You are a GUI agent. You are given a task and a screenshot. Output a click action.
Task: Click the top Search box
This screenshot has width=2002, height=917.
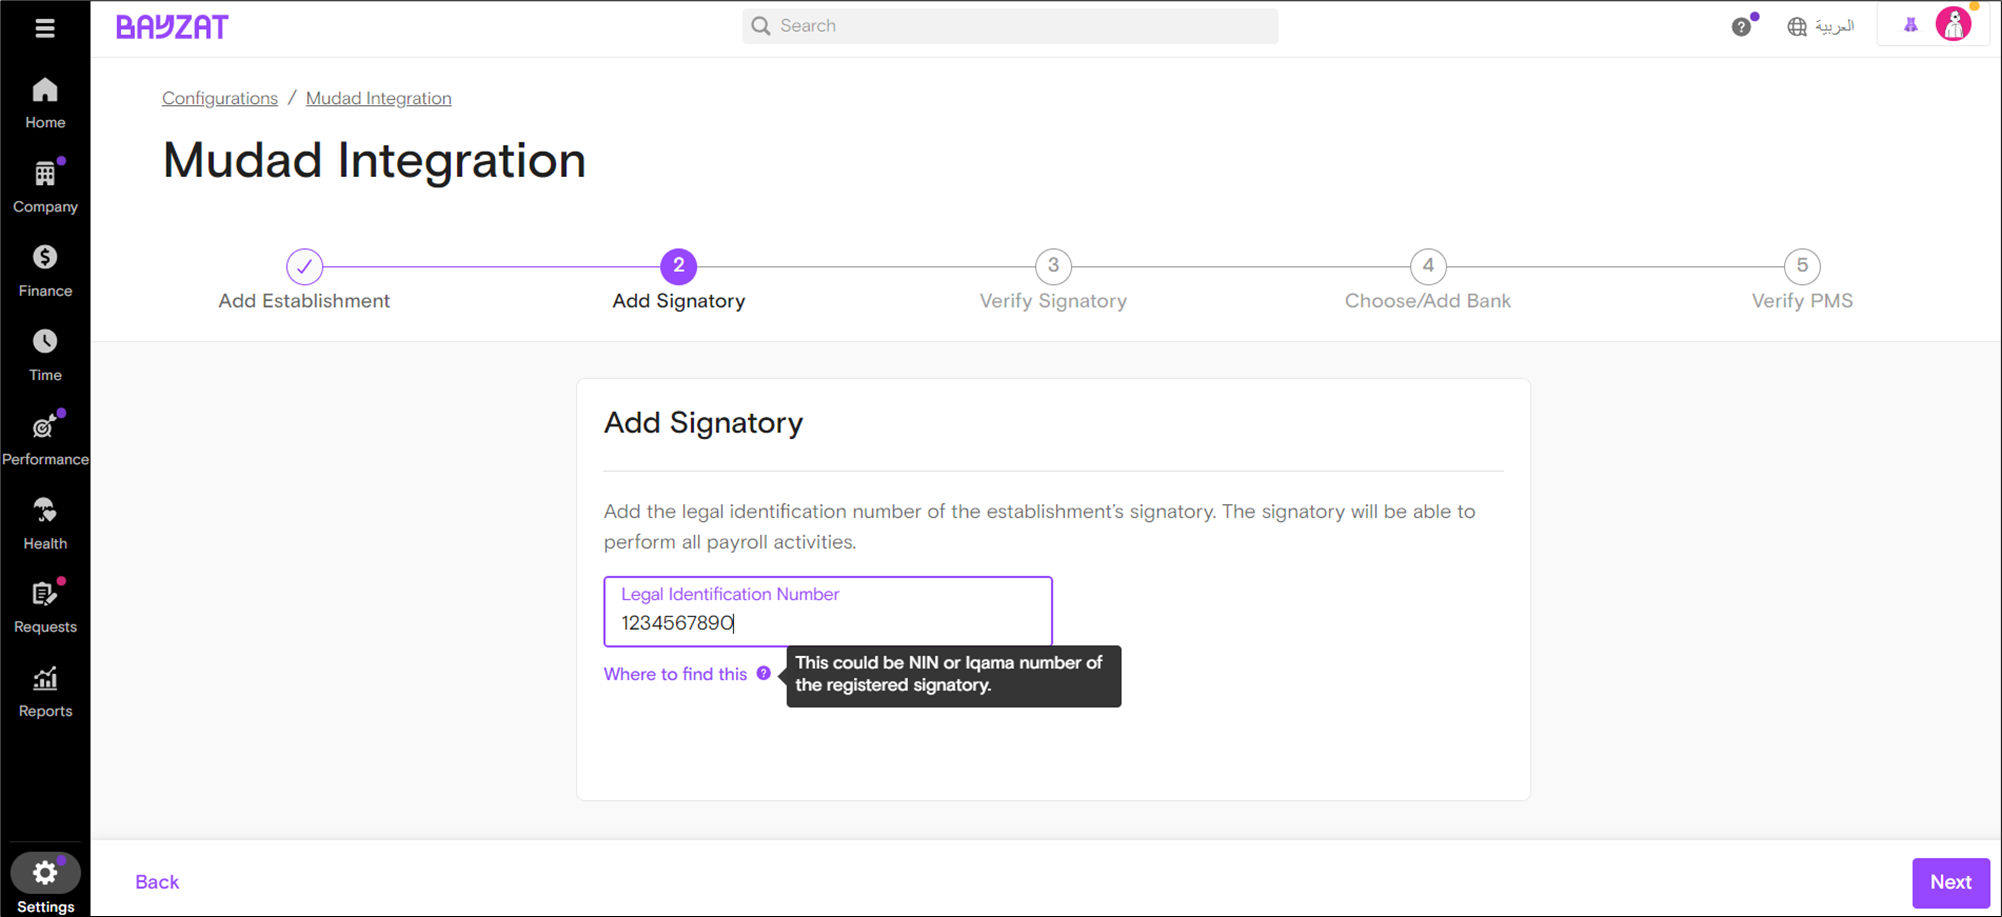1010,26
